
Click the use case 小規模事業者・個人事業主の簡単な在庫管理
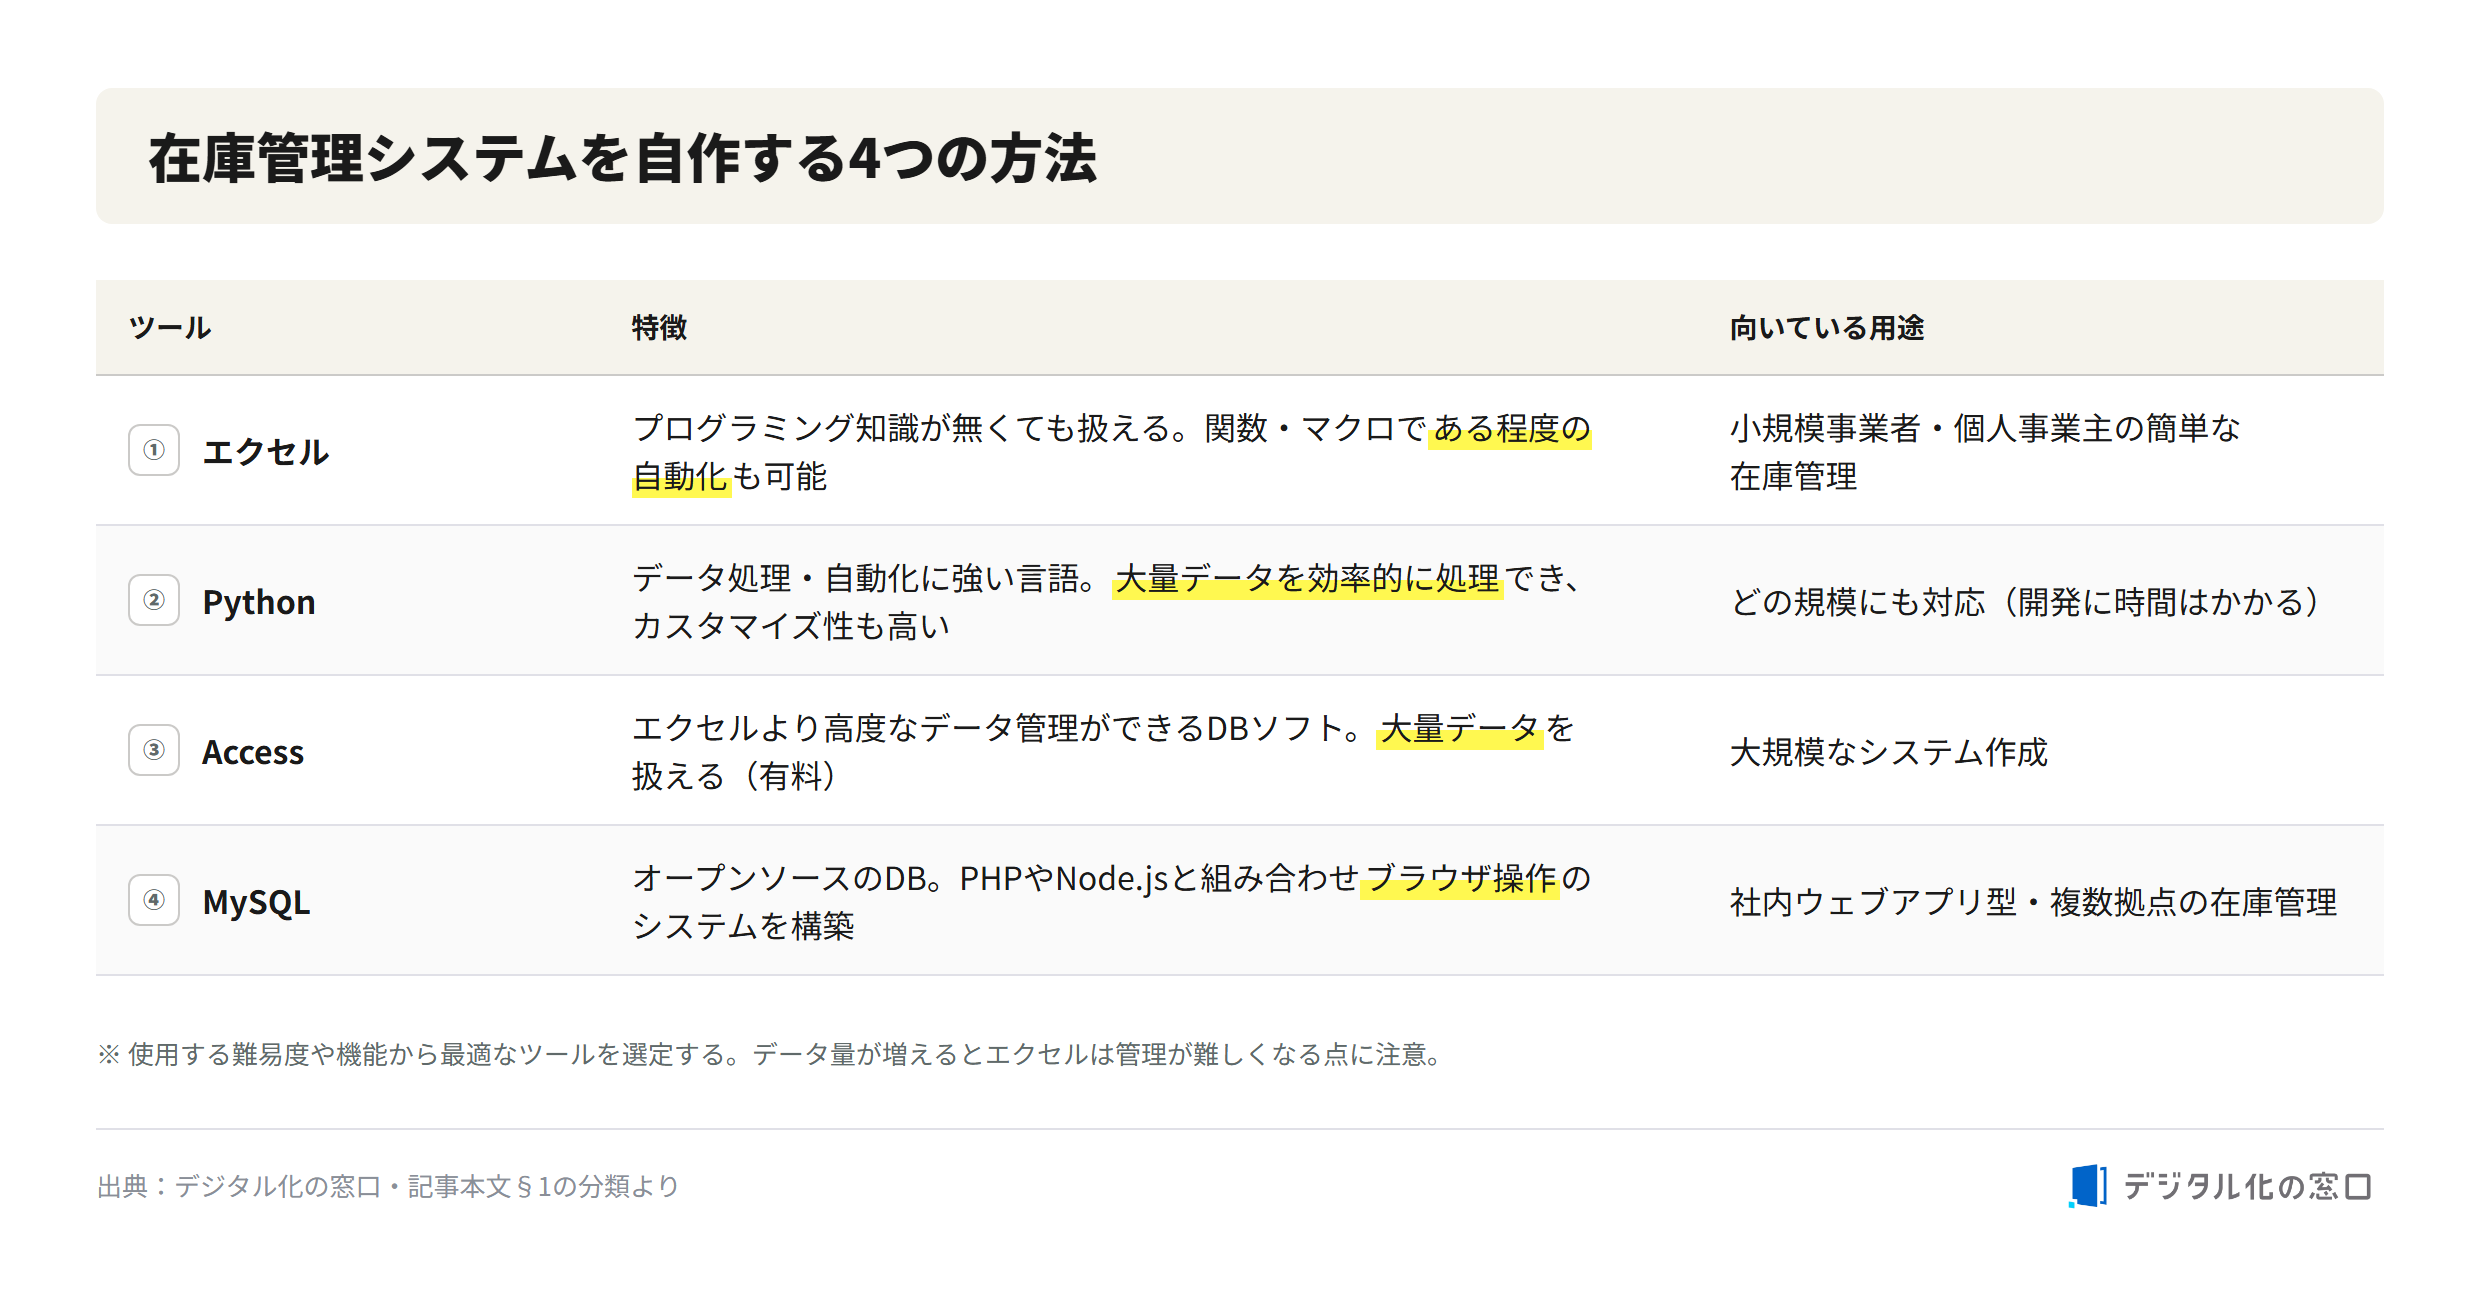point(1985,452)
